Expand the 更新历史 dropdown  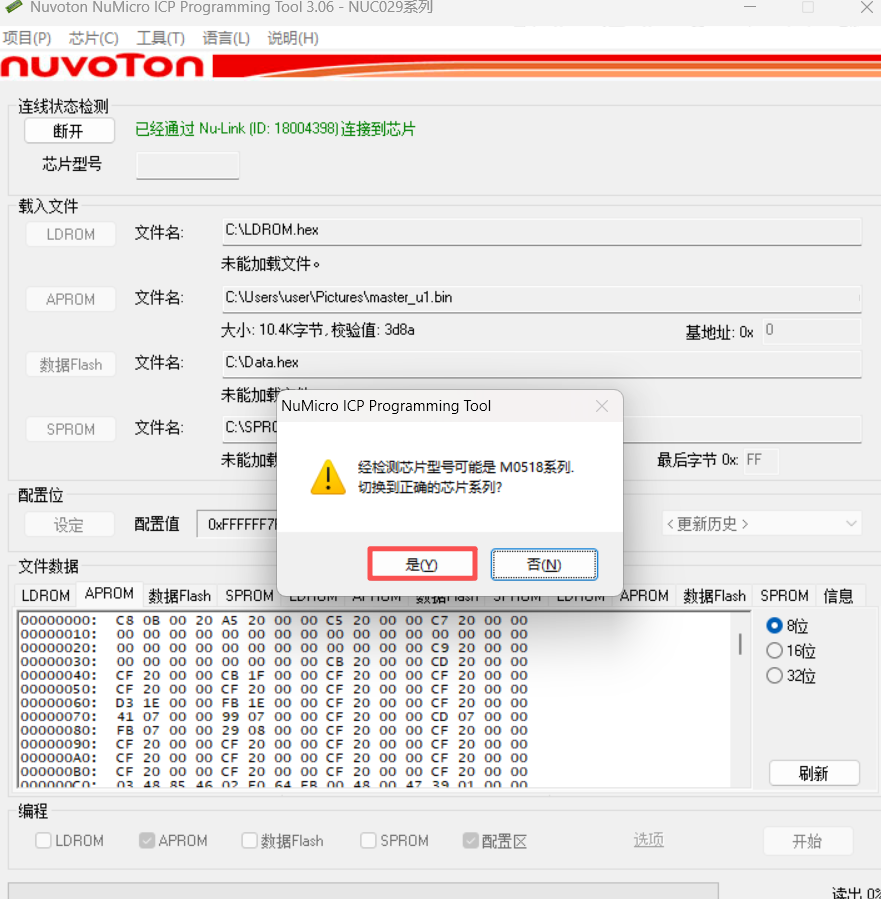pyautogui.click(x=761, y=524)
